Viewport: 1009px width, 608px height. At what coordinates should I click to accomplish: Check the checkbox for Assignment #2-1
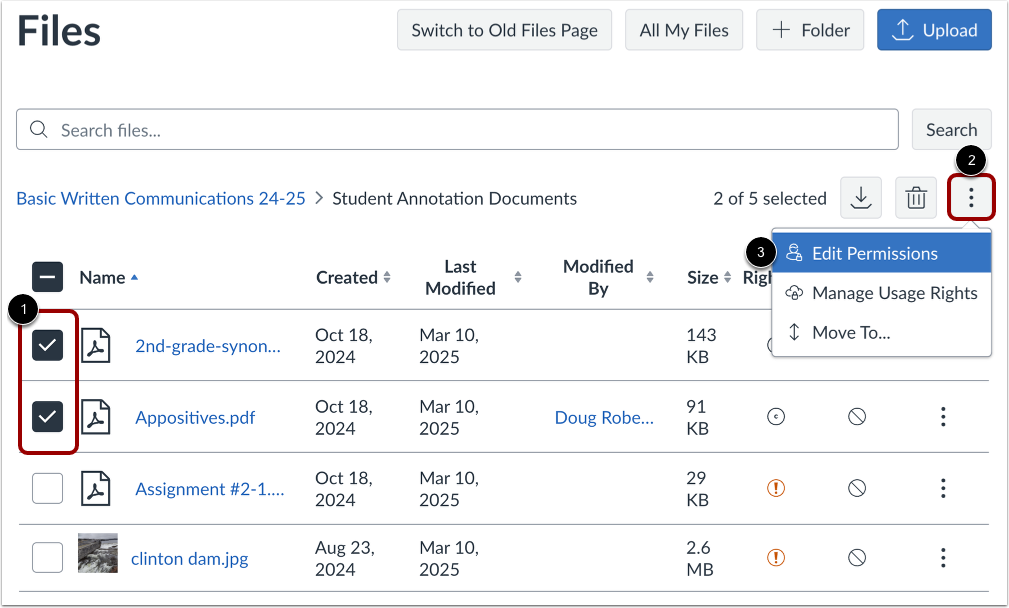point(47,488)
